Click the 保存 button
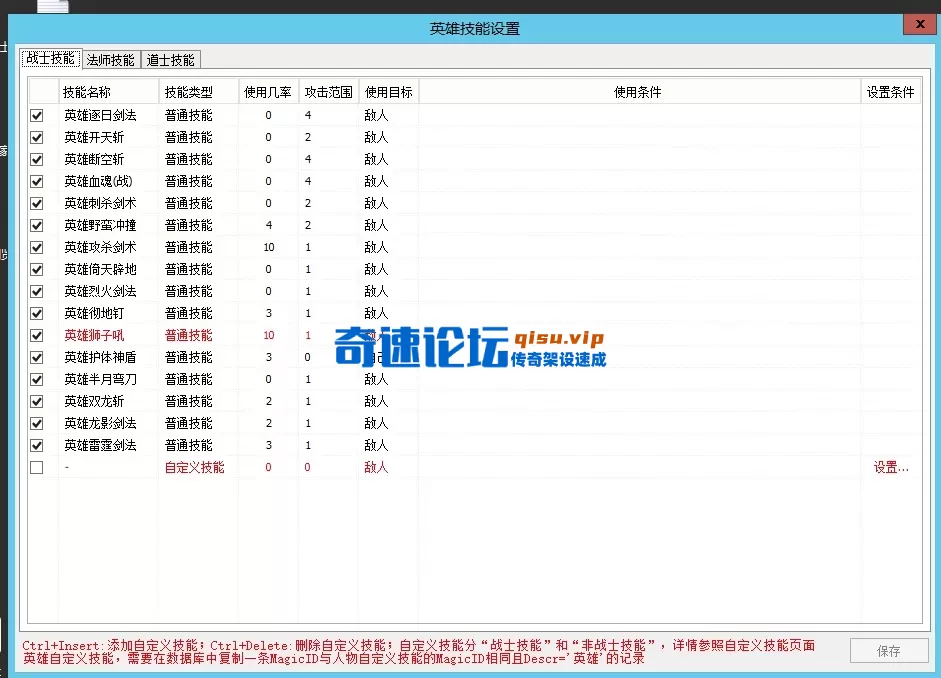Viewport: 941px width, 678px height. 888,650
